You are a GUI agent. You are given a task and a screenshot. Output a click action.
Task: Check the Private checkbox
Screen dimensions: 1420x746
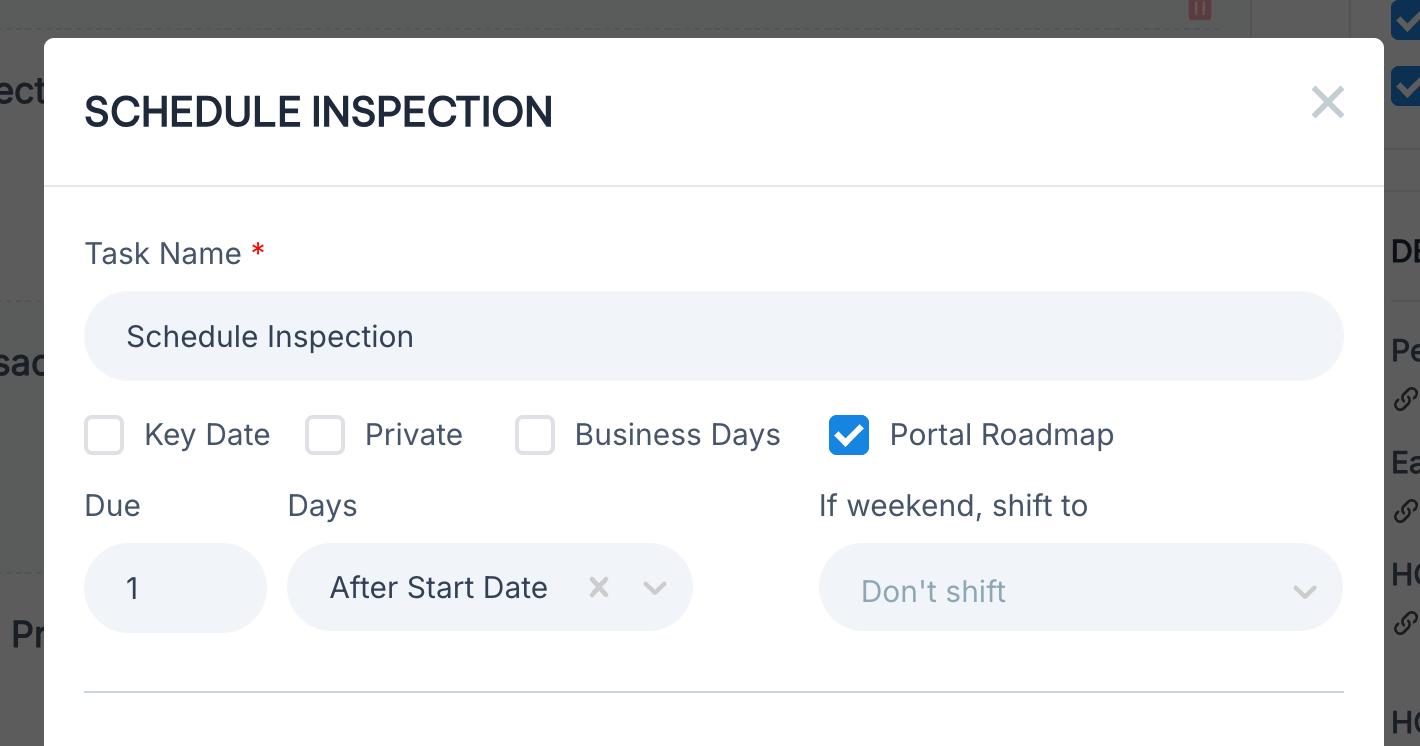(x=325, y=436)
